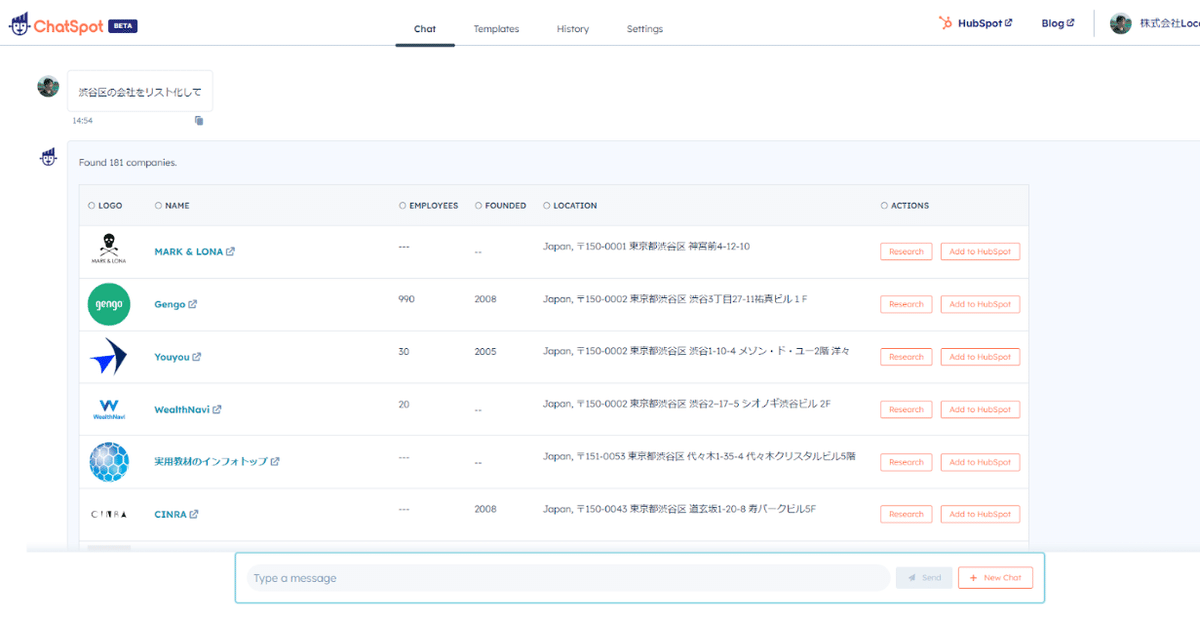
Task: Research the Youyou company
Action: pyautogui.click(x=906, y=357)
